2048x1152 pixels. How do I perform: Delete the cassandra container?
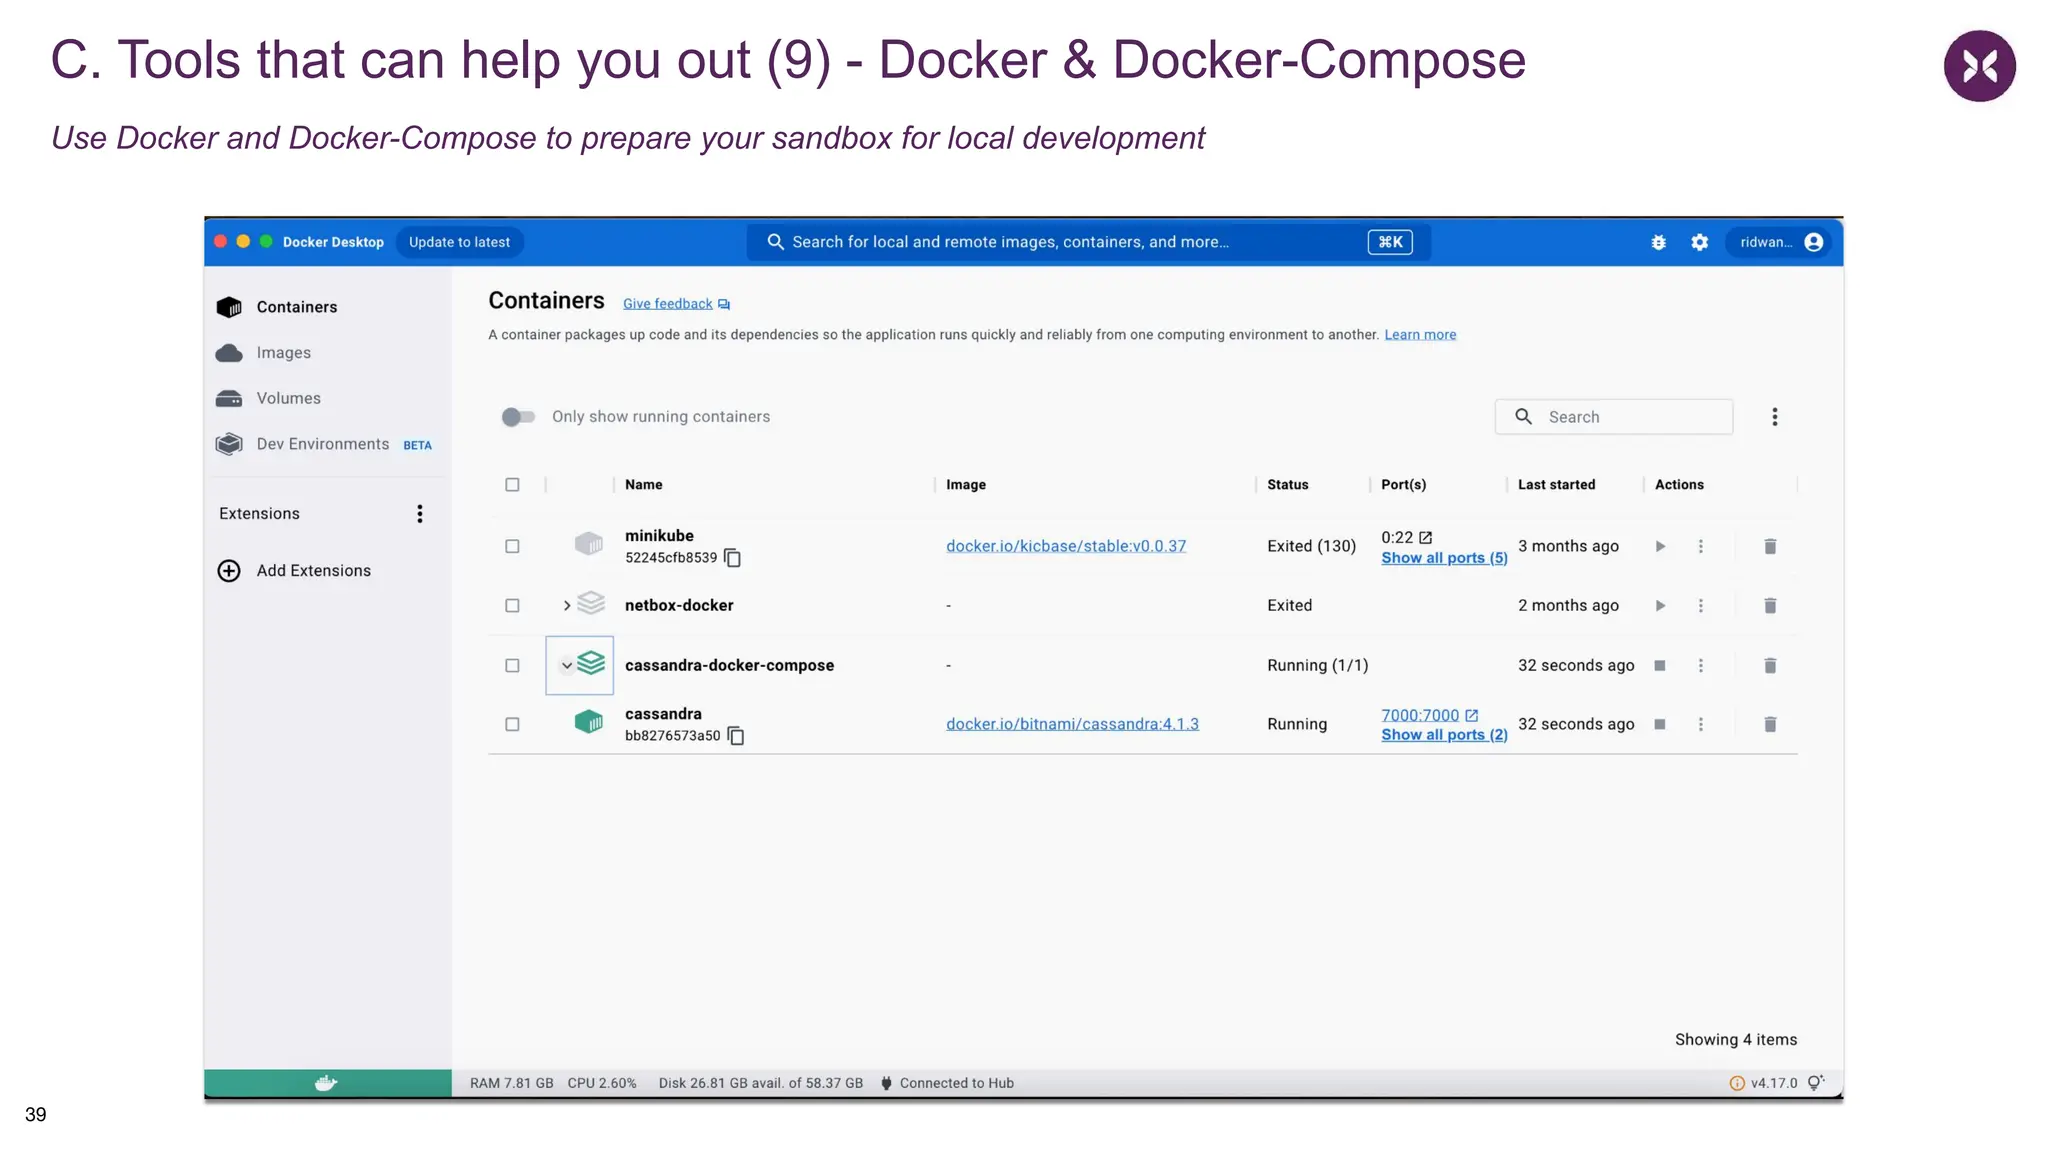(x=1770, y=724)
